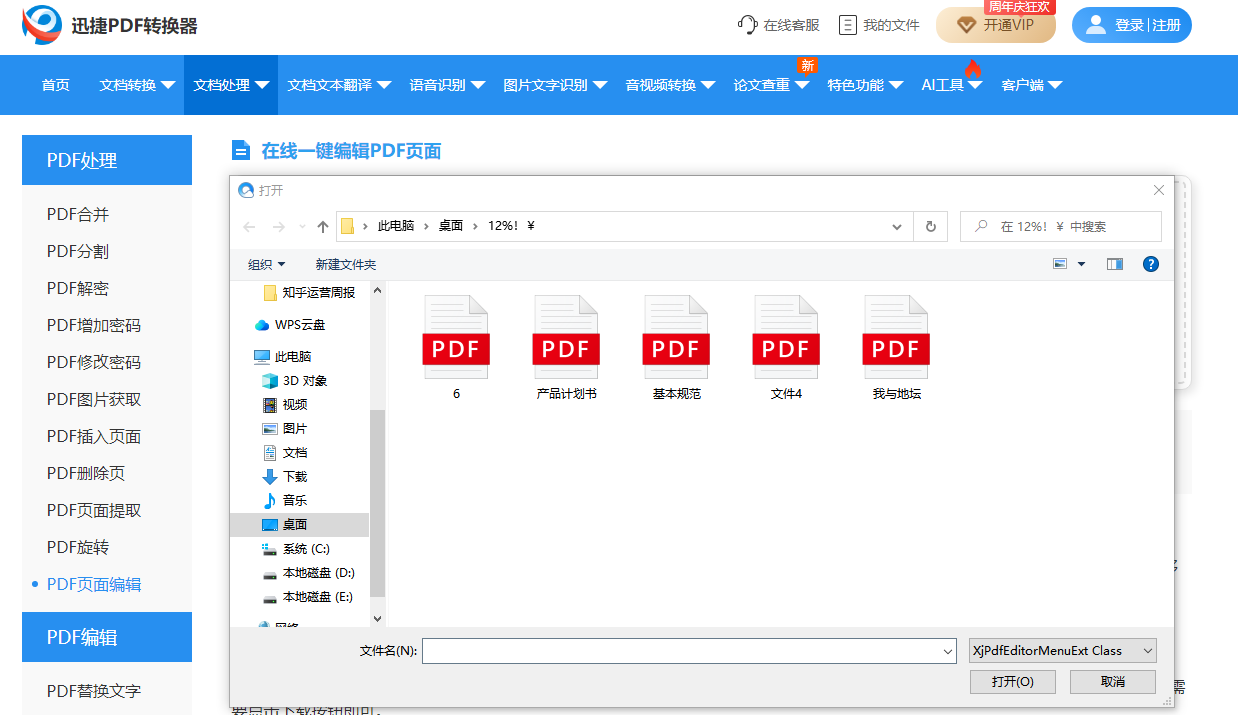Expand the 文件名 history dropdown

(948, 651)
